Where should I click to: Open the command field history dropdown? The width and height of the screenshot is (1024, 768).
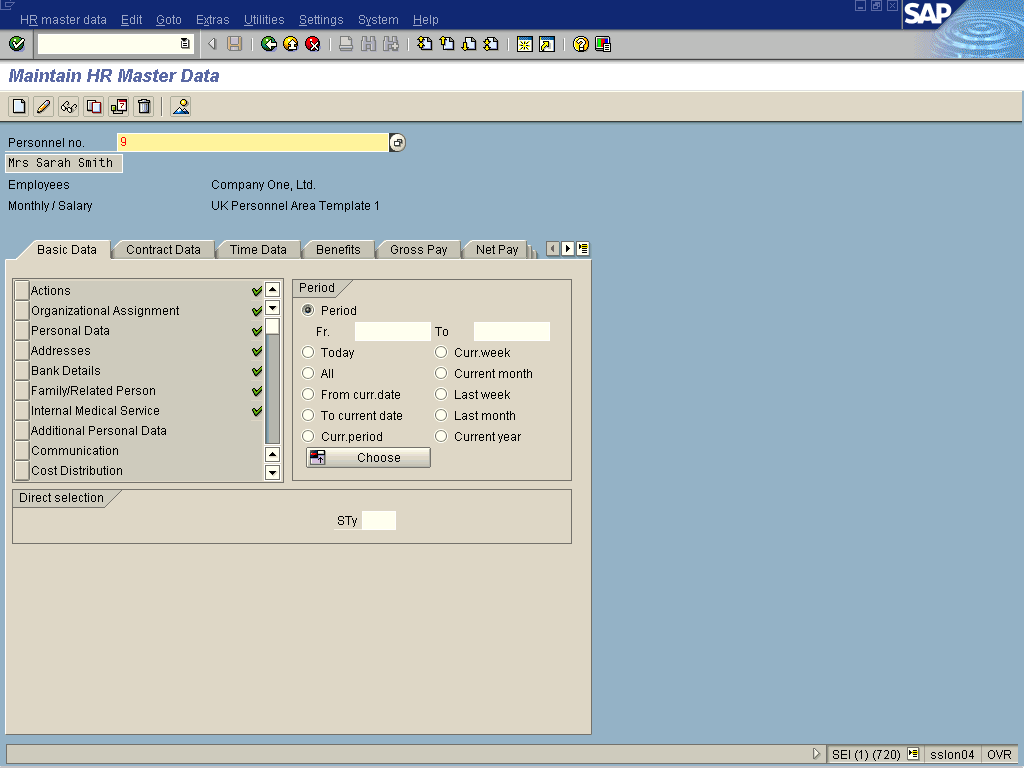pos(185,44)
